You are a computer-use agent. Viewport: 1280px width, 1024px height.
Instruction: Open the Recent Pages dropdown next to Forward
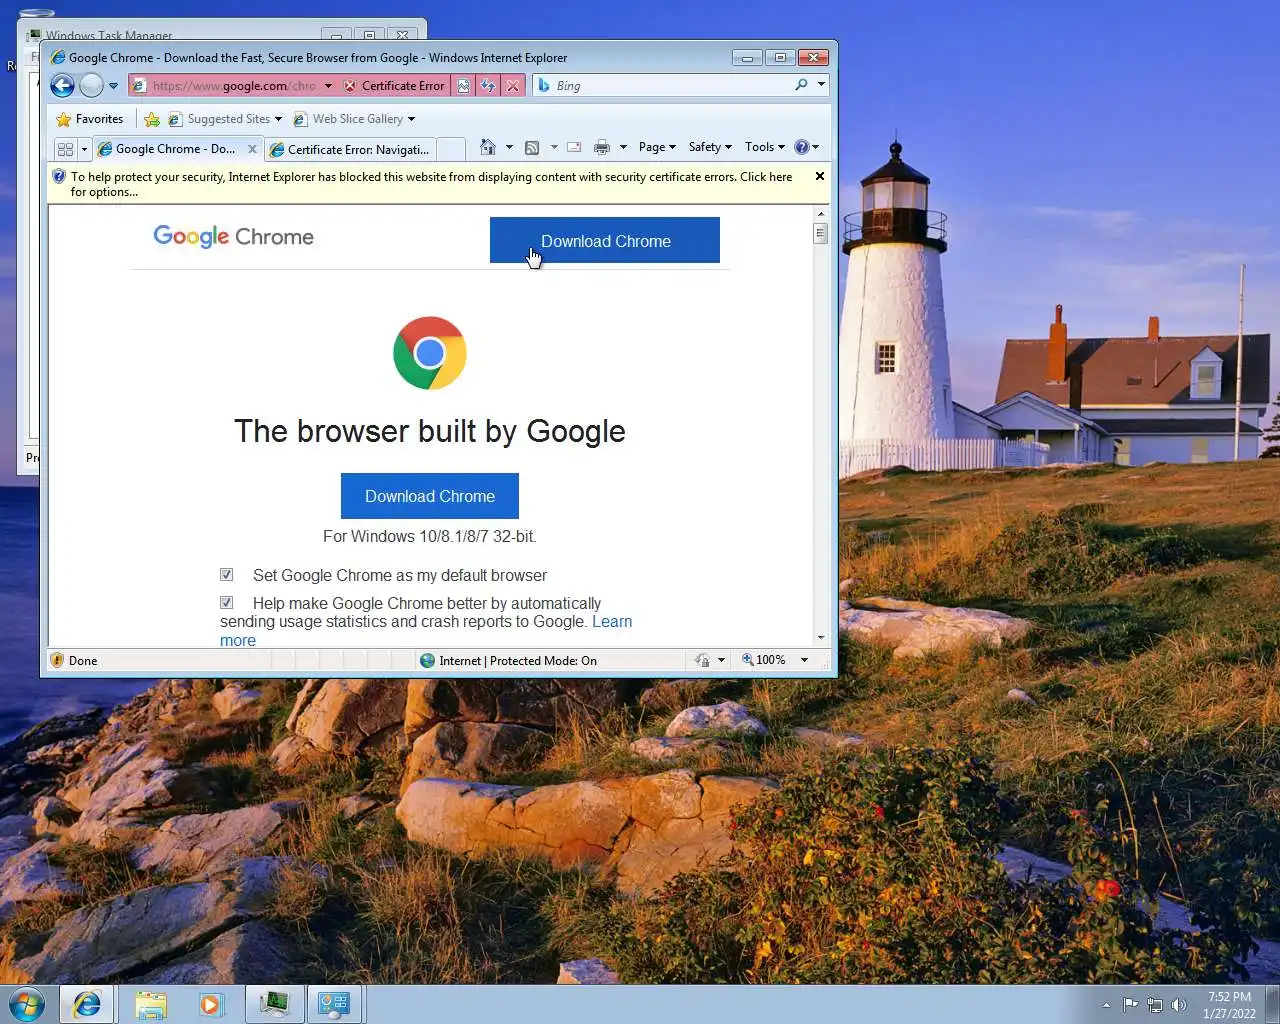click(x=113, y=86)
